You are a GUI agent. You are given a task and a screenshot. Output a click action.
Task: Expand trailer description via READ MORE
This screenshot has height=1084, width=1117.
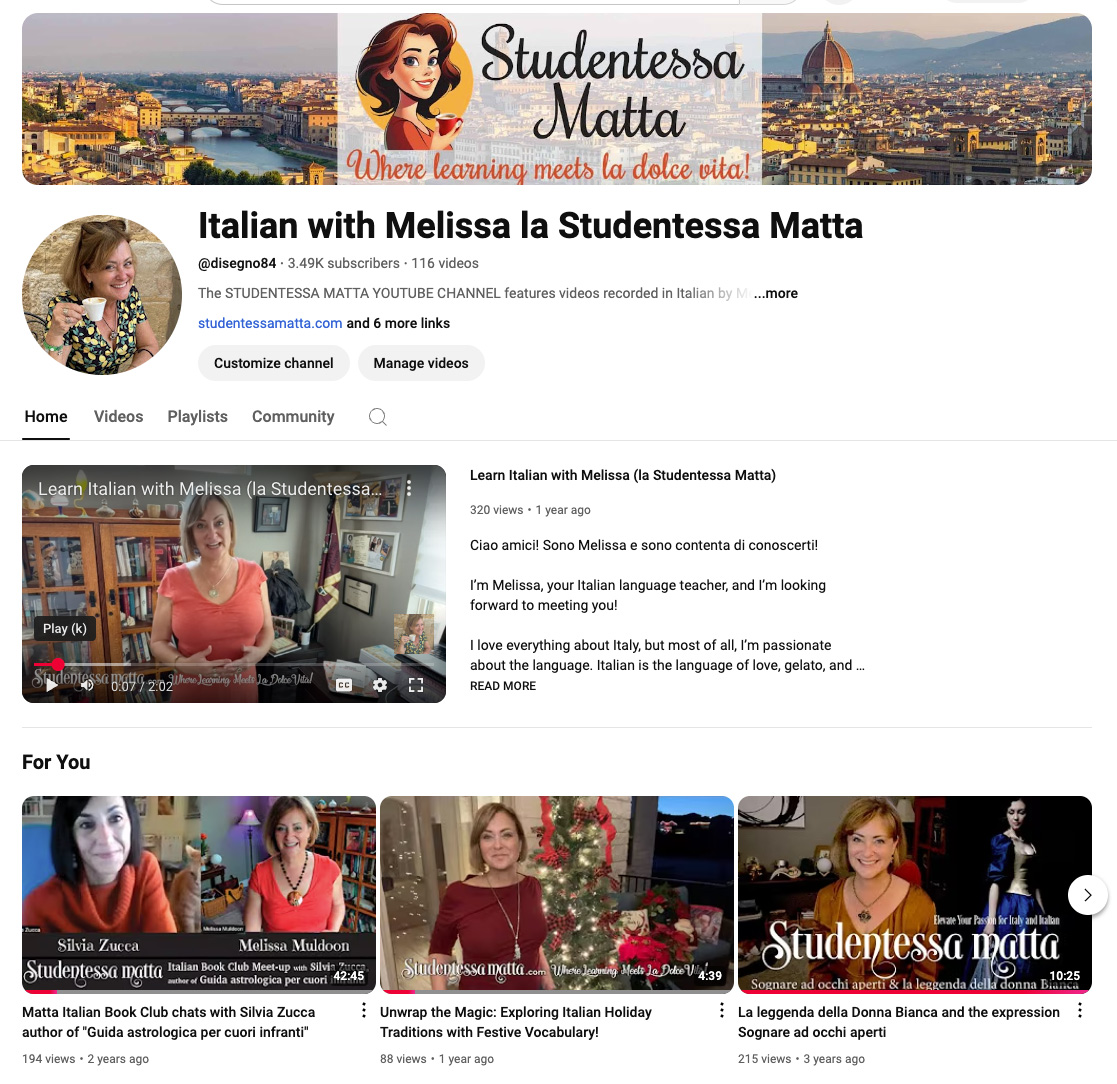pos(503,686)
